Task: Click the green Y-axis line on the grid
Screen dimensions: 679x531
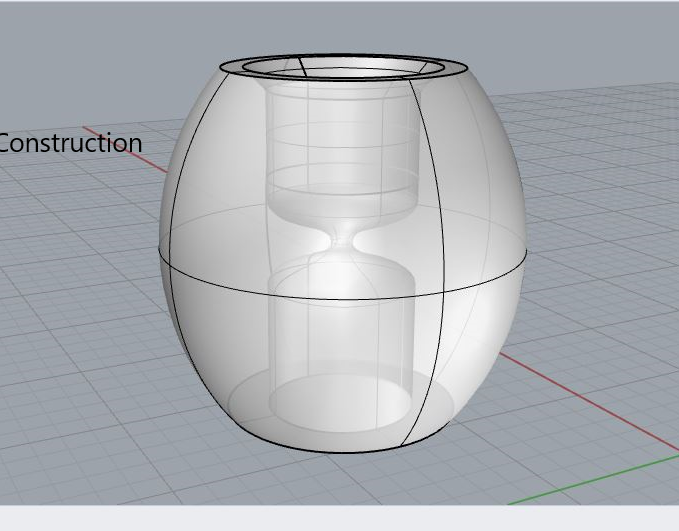Action: tap(593, 479)
